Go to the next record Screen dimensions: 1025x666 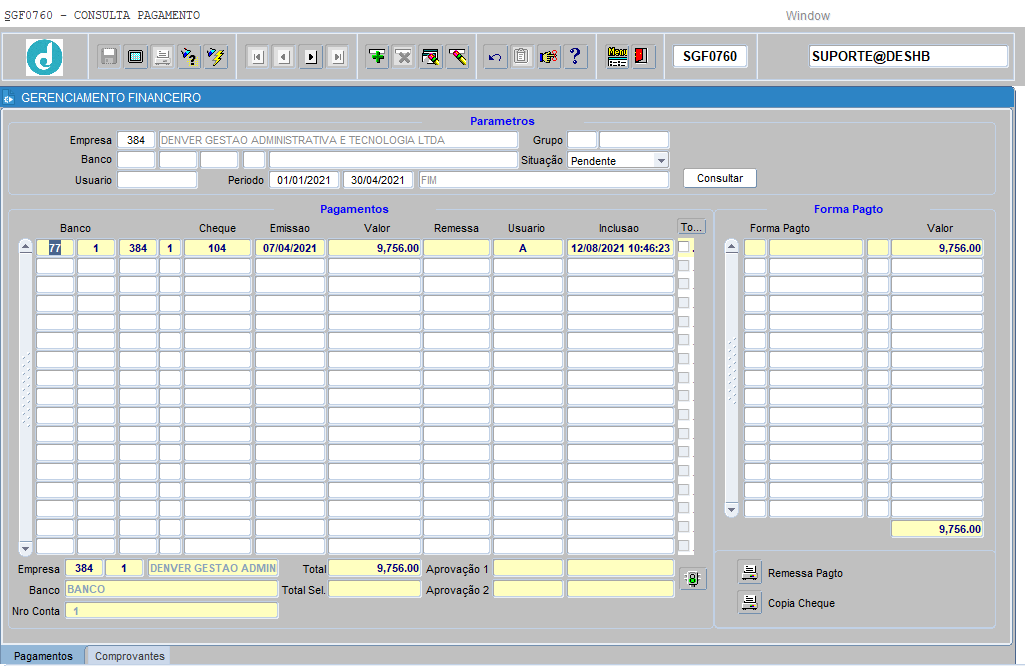point(311,57)
